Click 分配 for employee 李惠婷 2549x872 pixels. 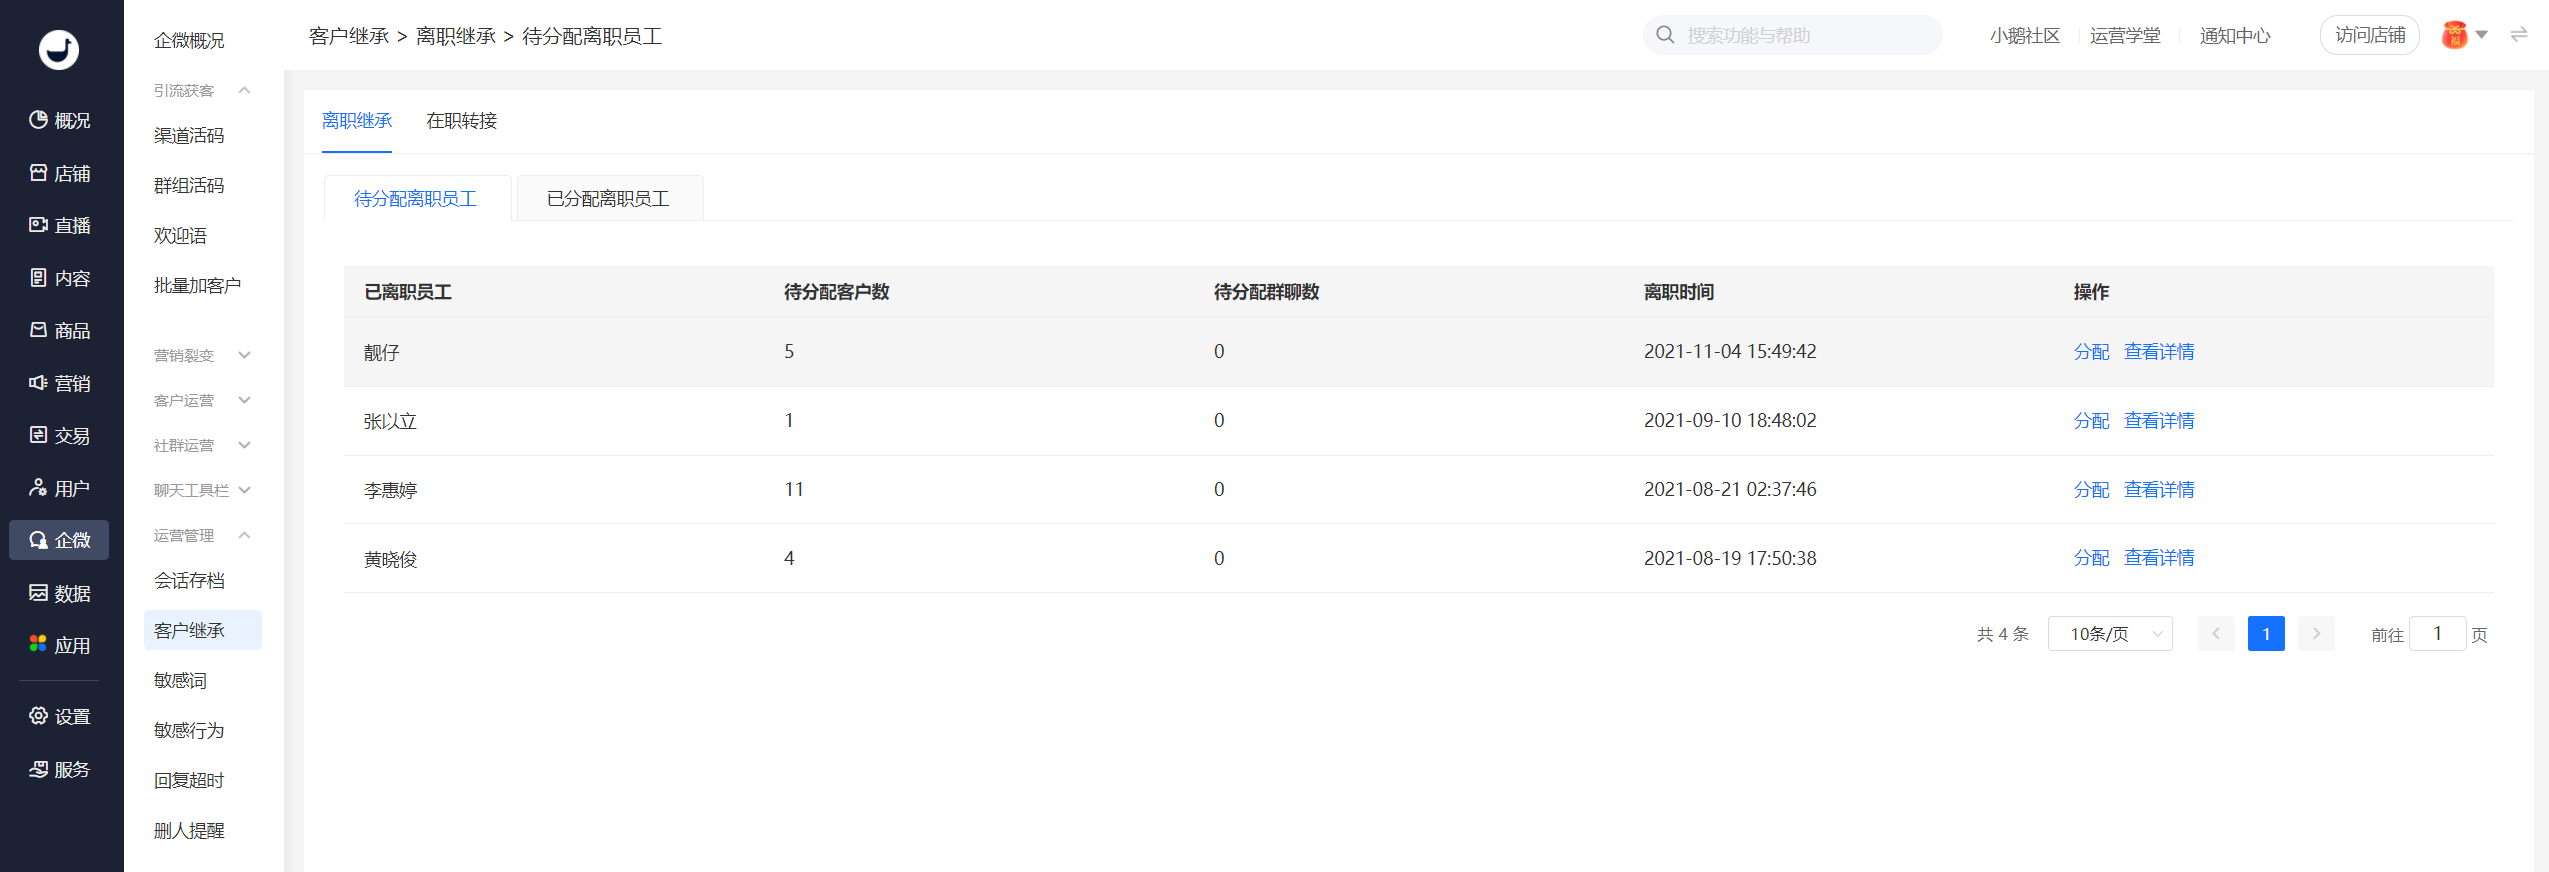2091,490
